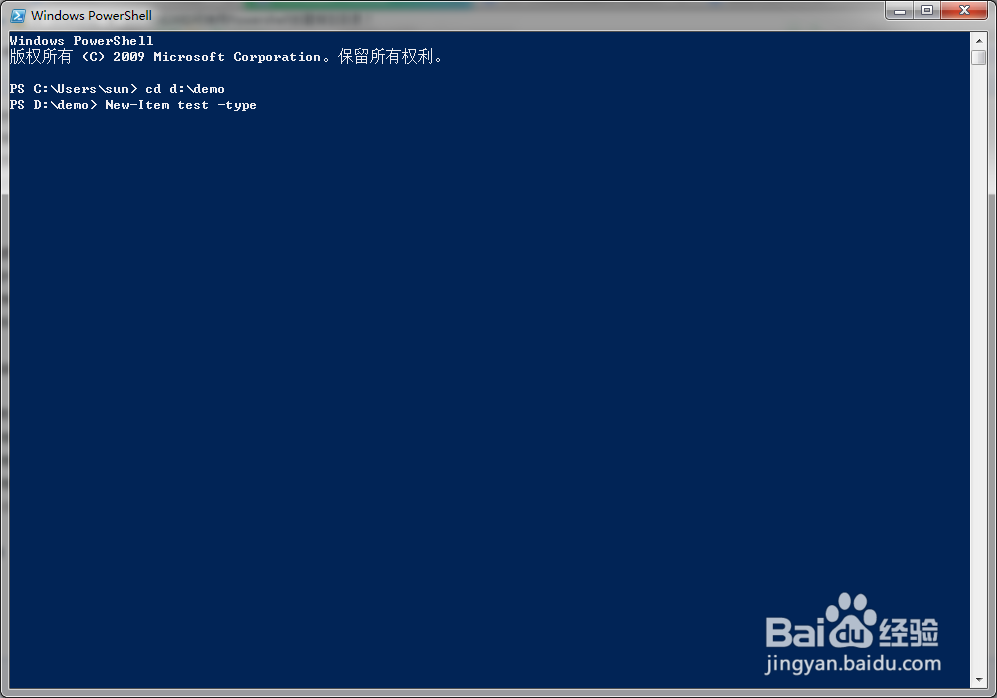Click the Windows PowerShell title bar text
Image resolution: width=997 pixels, height=698 pixels.
(x=92, y=15)
